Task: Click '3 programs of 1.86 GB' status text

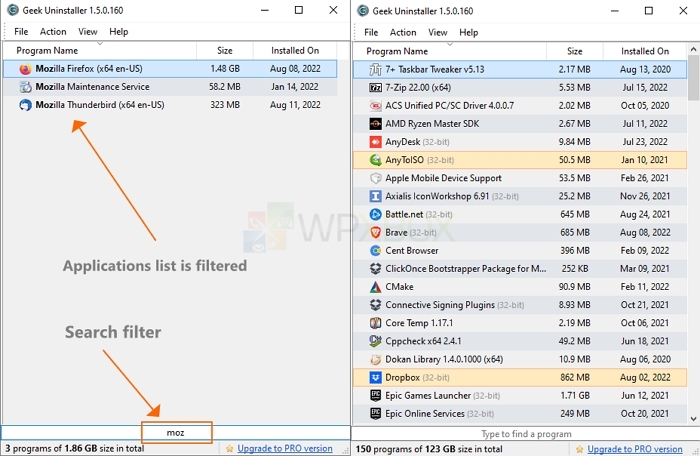Action: pos(75,448)
